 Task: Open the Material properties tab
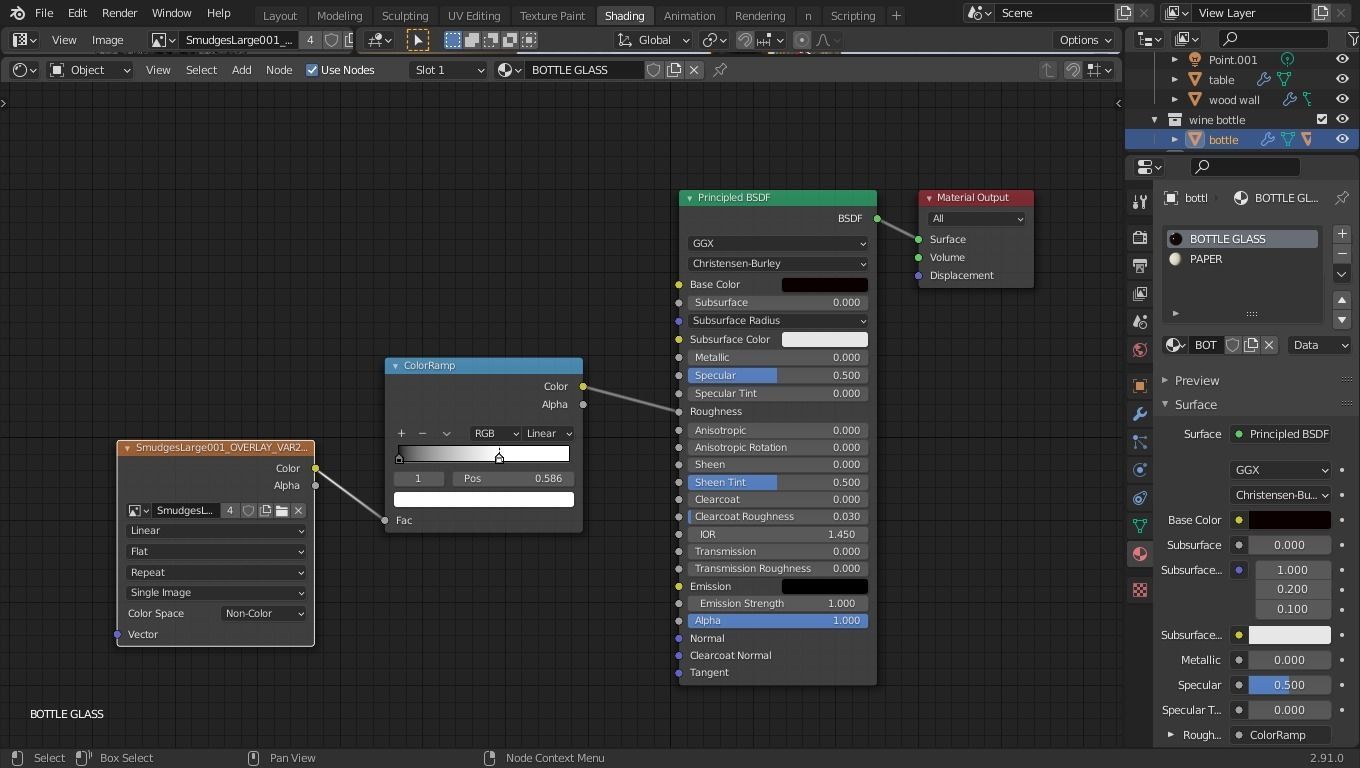tap(1139, 554)
